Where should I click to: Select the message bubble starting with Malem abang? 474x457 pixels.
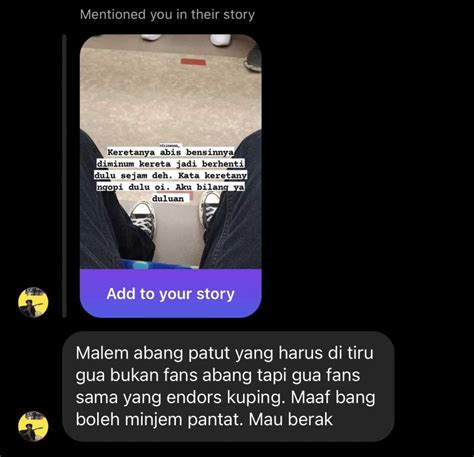pos(228,386)
